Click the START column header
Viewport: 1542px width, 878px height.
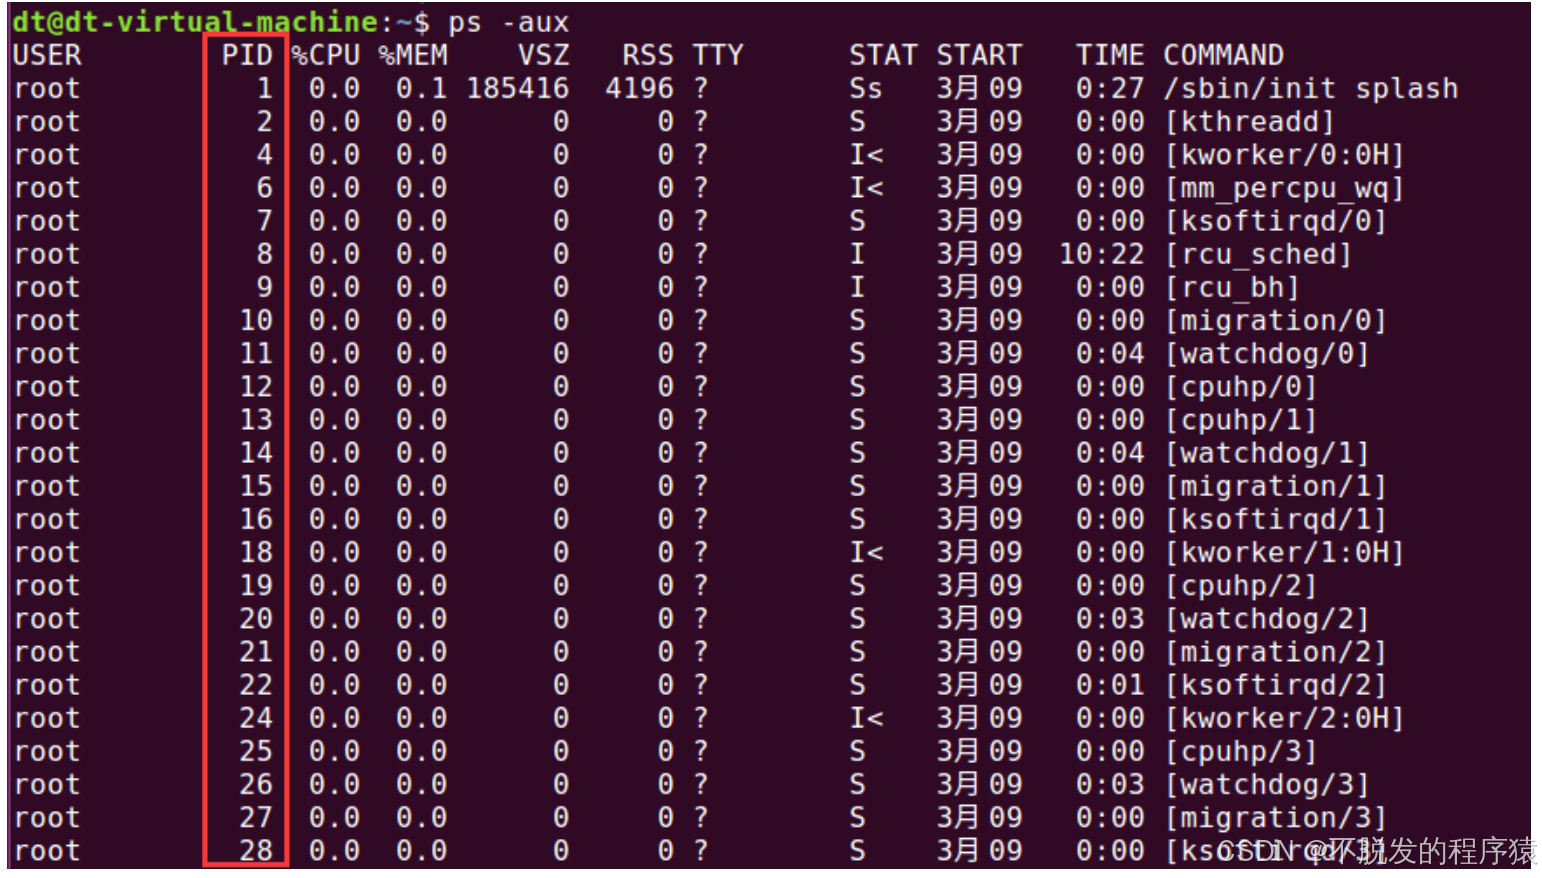pos(979,55)
